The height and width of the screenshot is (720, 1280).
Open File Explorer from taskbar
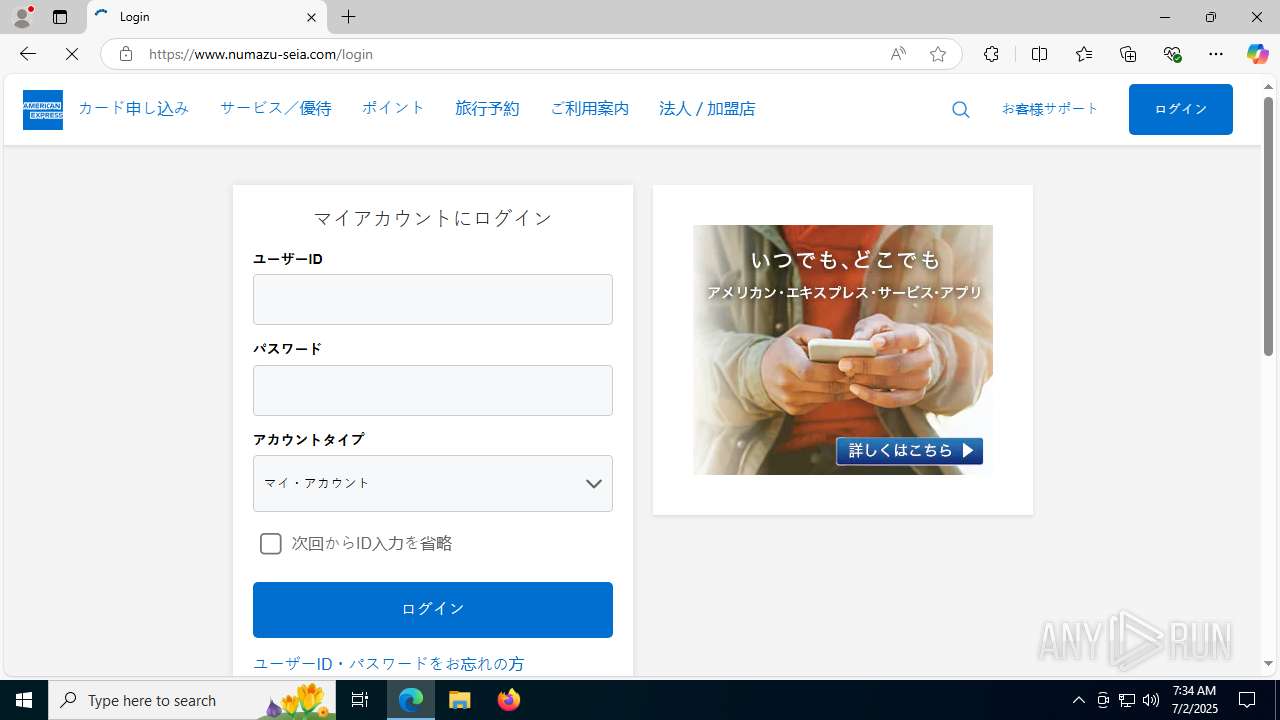(460, 700)
